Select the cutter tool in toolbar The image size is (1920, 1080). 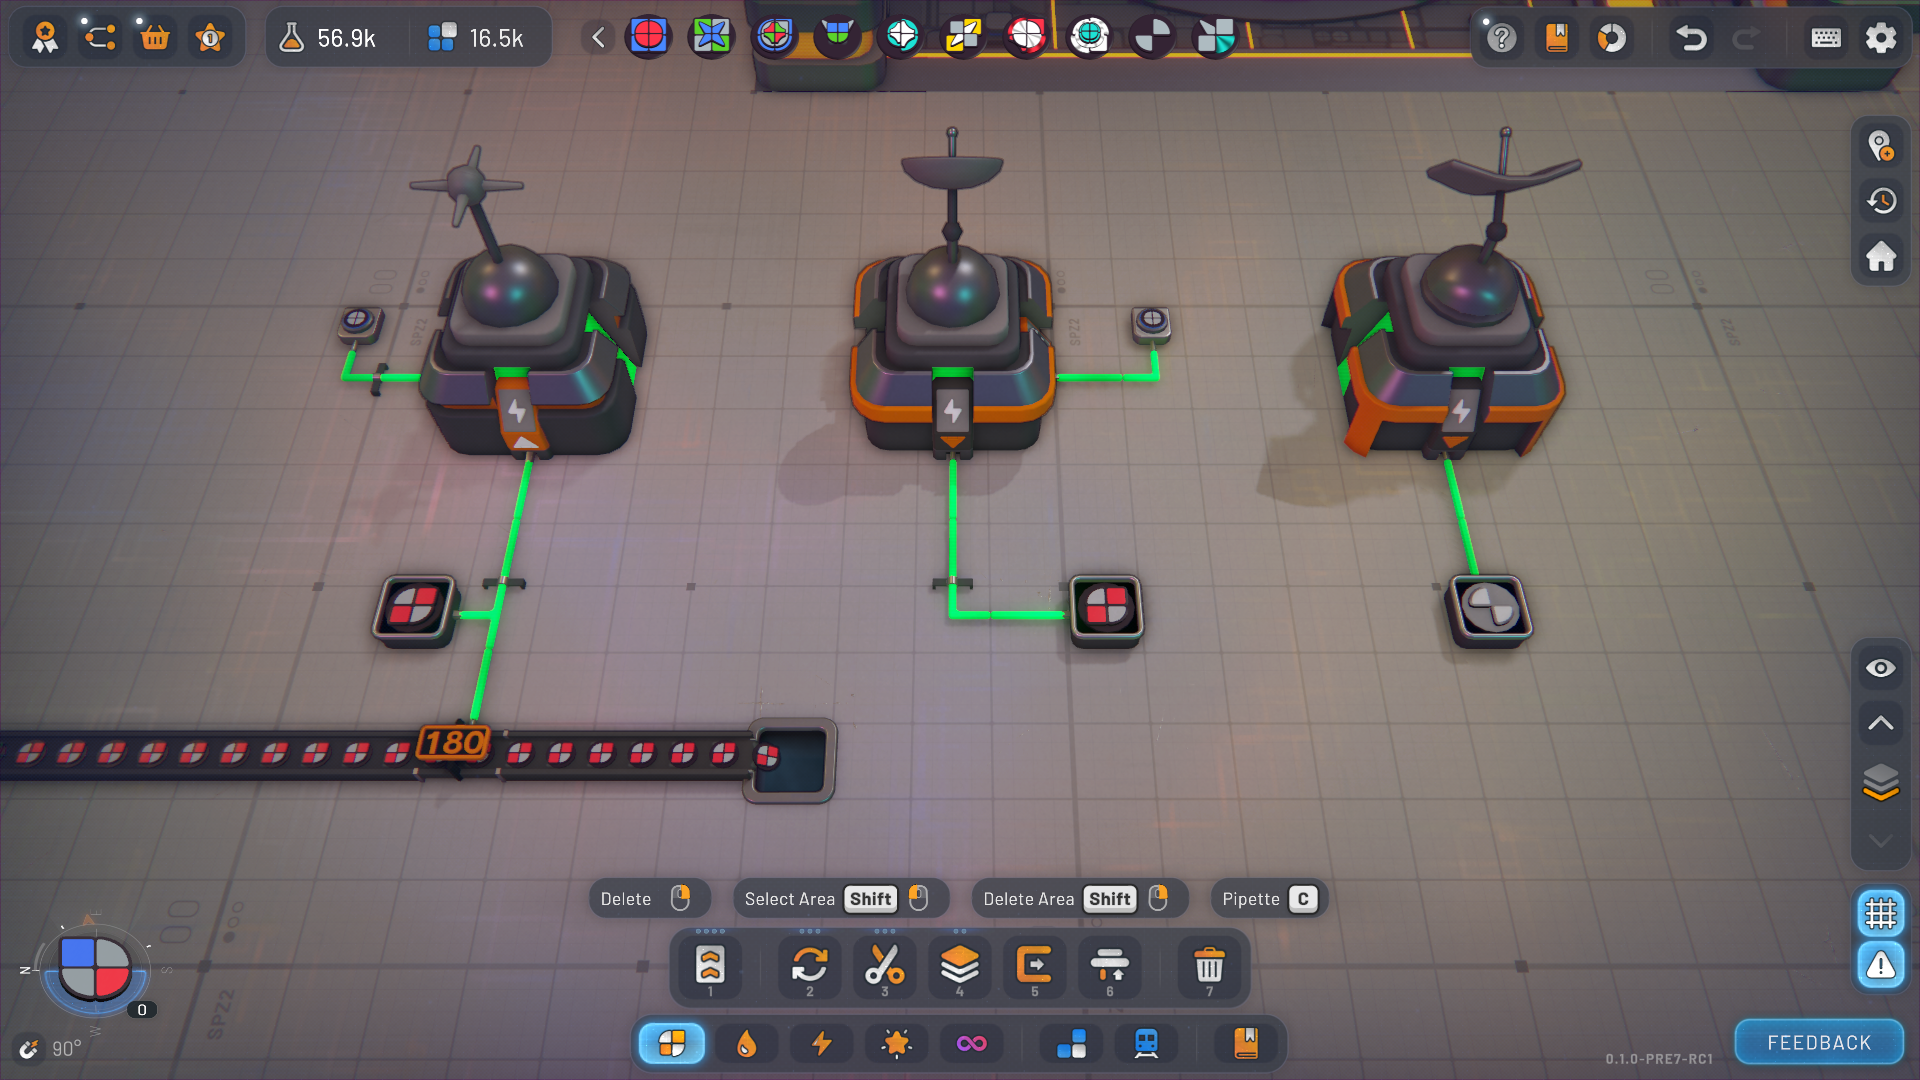click(884, 966)
